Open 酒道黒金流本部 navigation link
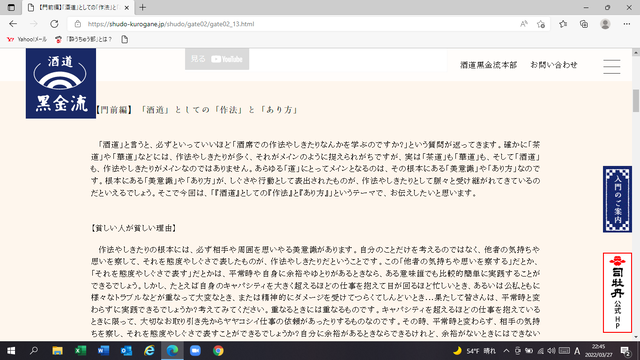640x360 pixels. (x=489, y=65)
